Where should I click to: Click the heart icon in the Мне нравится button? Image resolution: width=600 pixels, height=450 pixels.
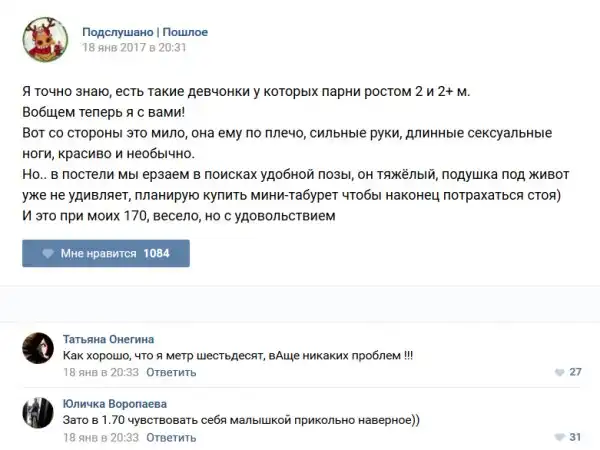point(48,254)
